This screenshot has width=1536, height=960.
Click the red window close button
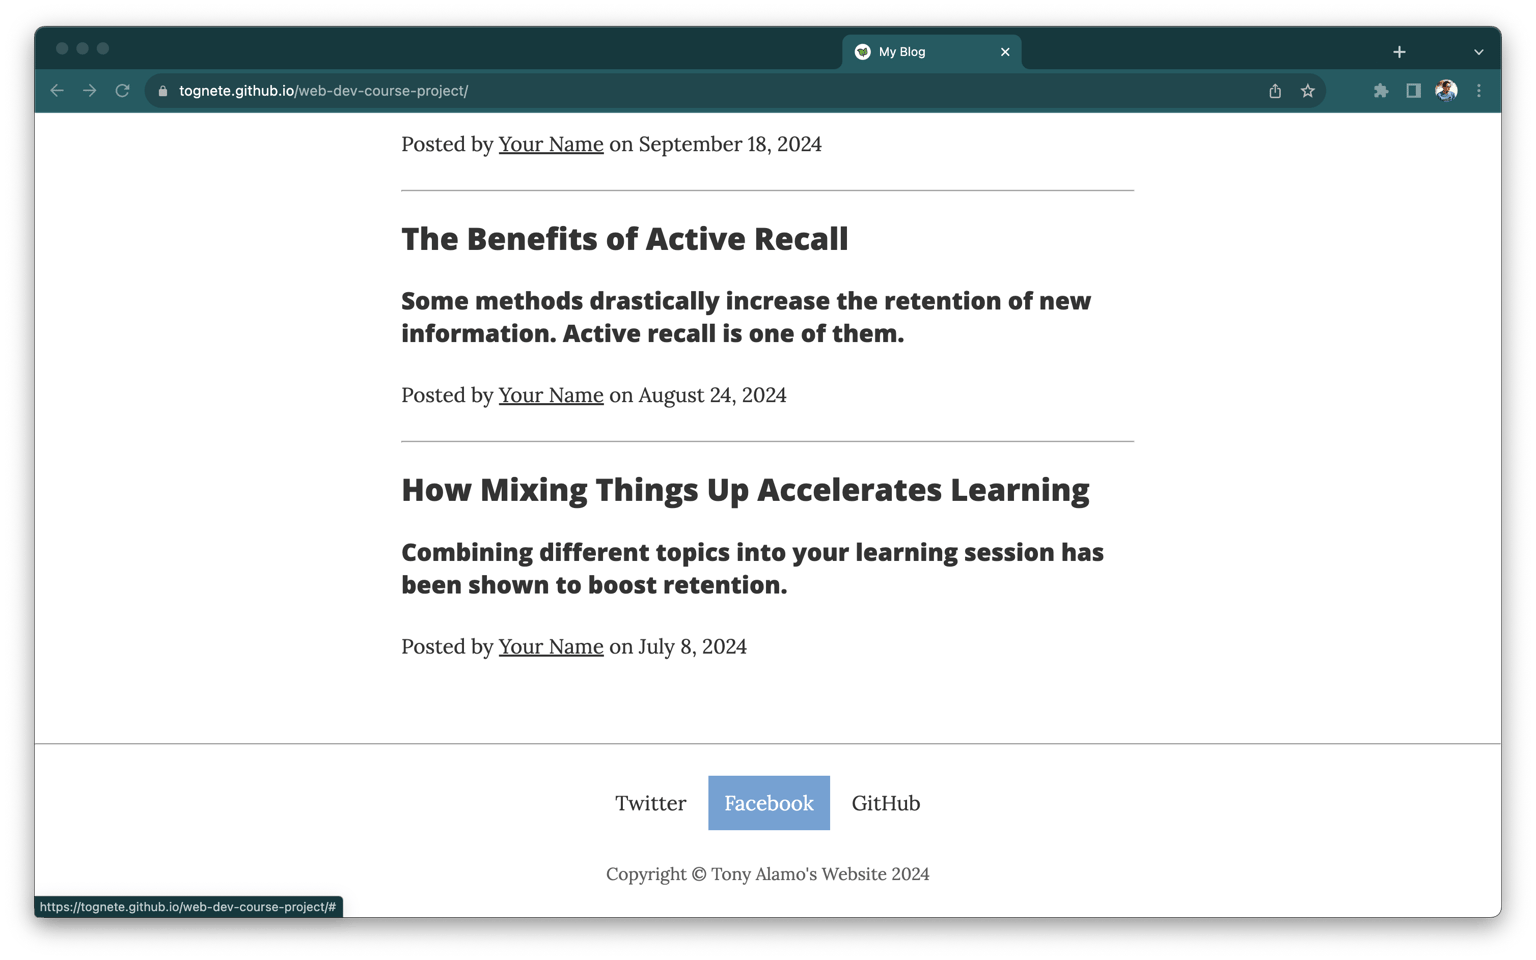click(x=62, y=48)
